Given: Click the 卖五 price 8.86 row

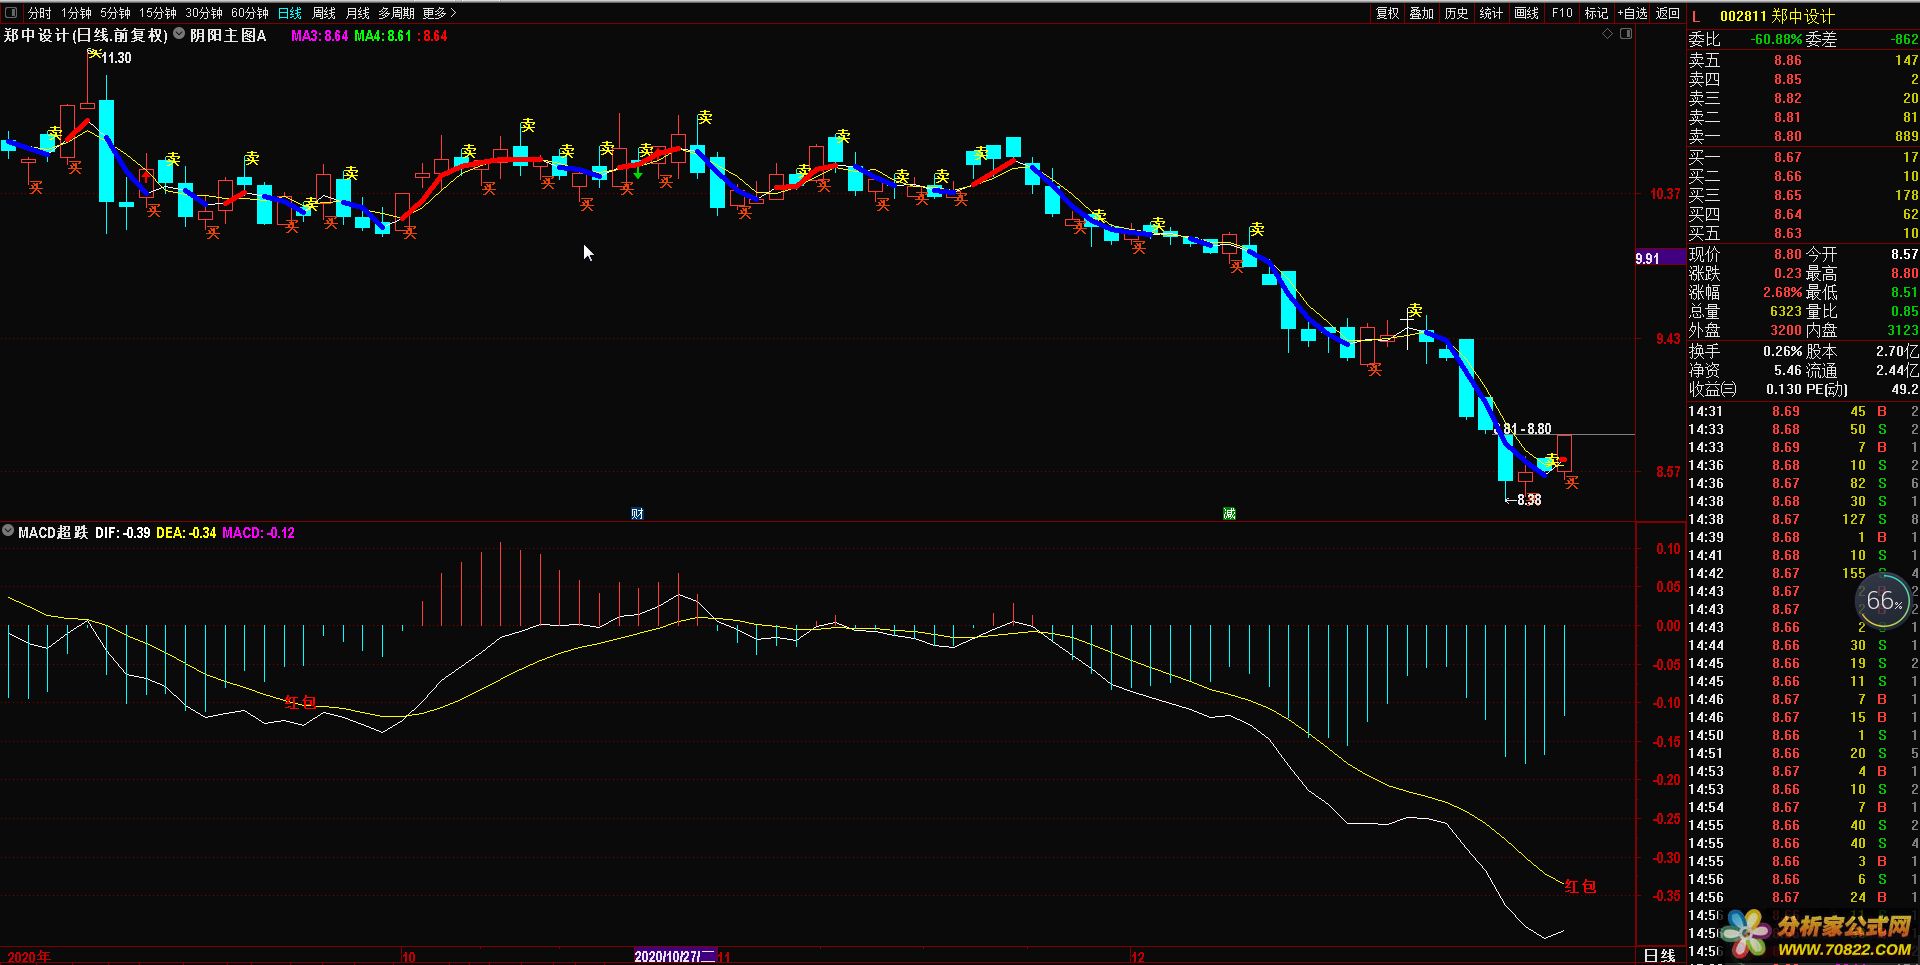Looking at the screenshot, I should [1803, 60].
